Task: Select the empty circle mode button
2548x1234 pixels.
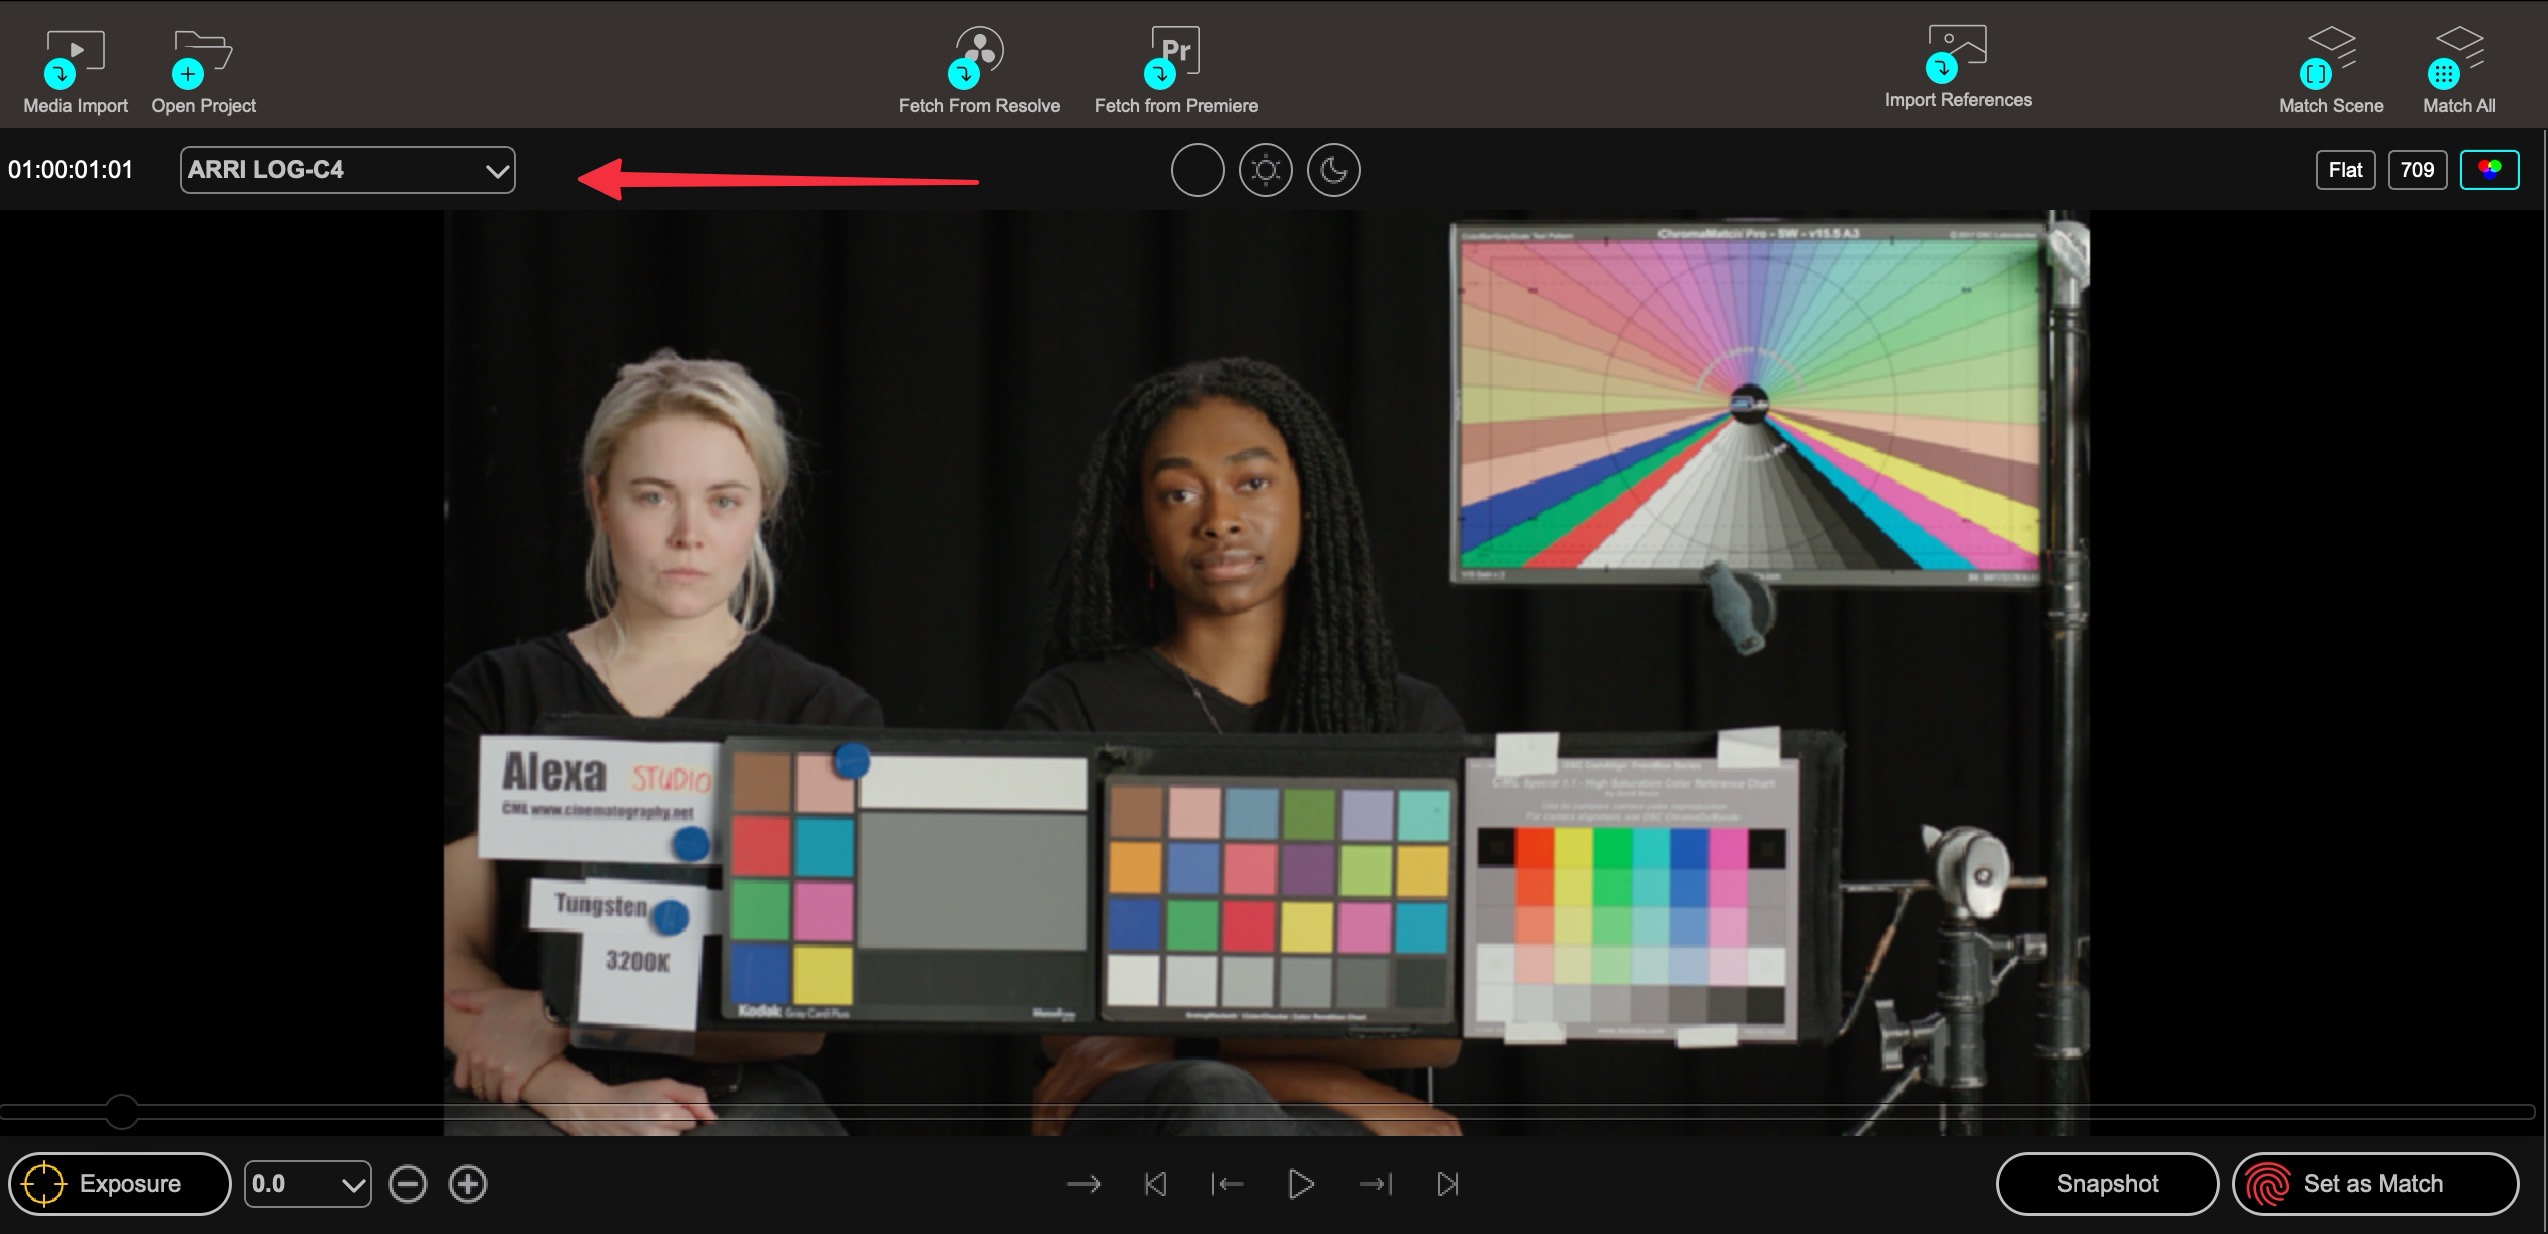Action: [x=1197, y=170]
